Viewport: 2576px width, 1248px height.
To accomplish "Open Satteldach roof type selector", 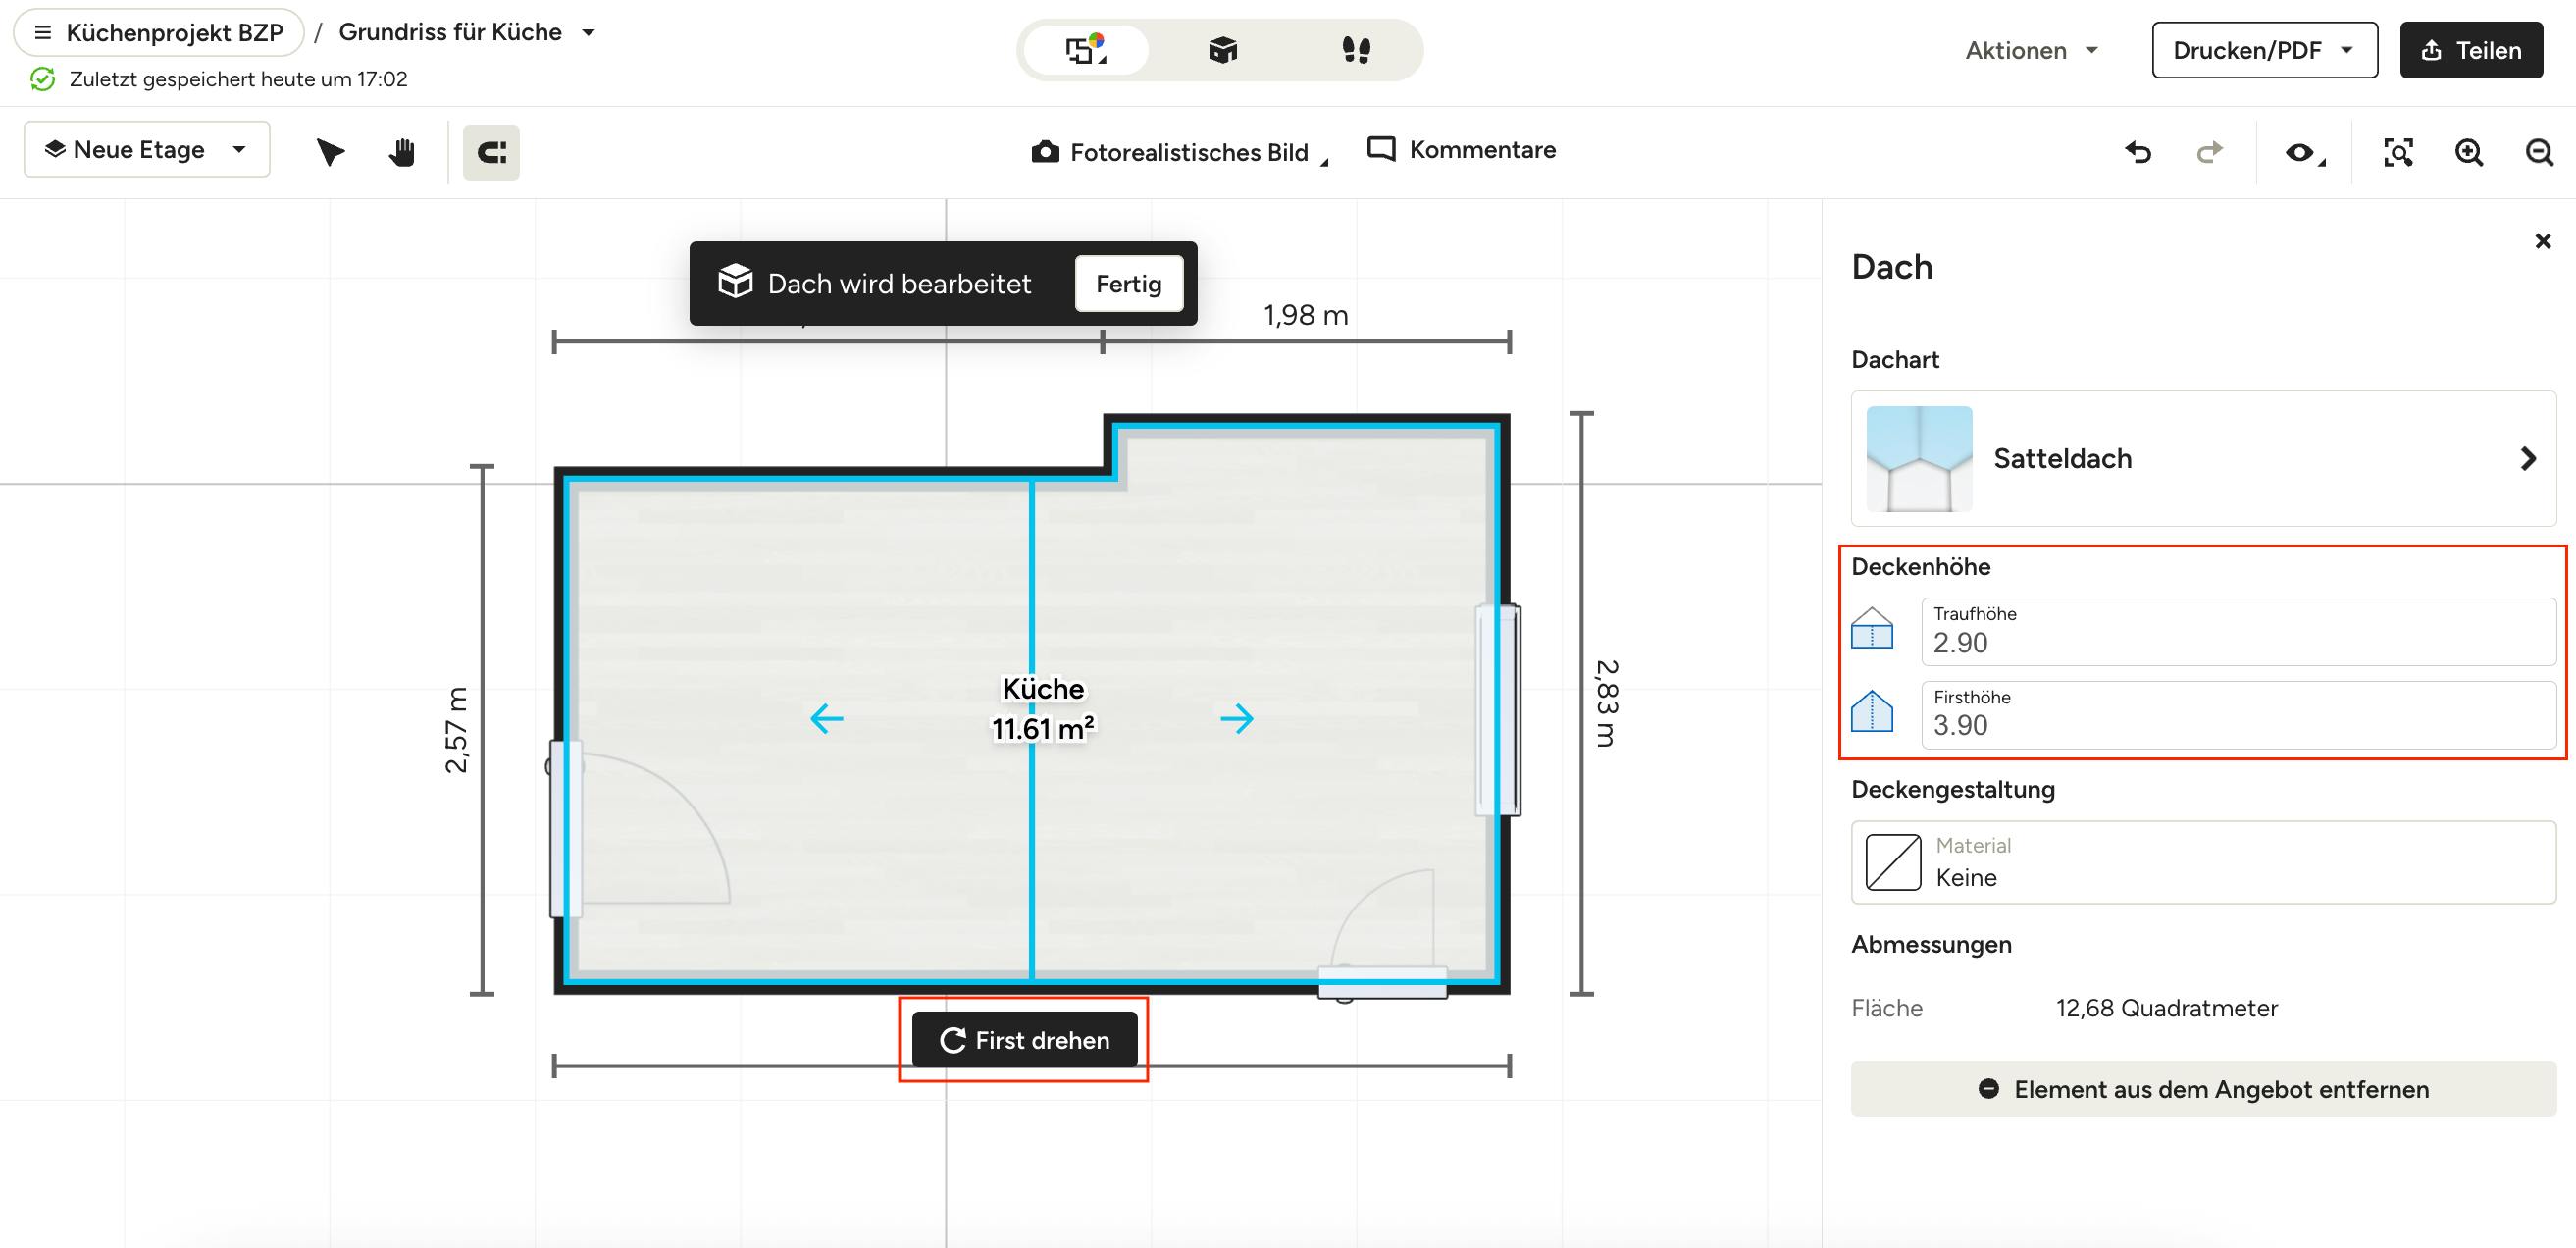I will point(2203,459).
